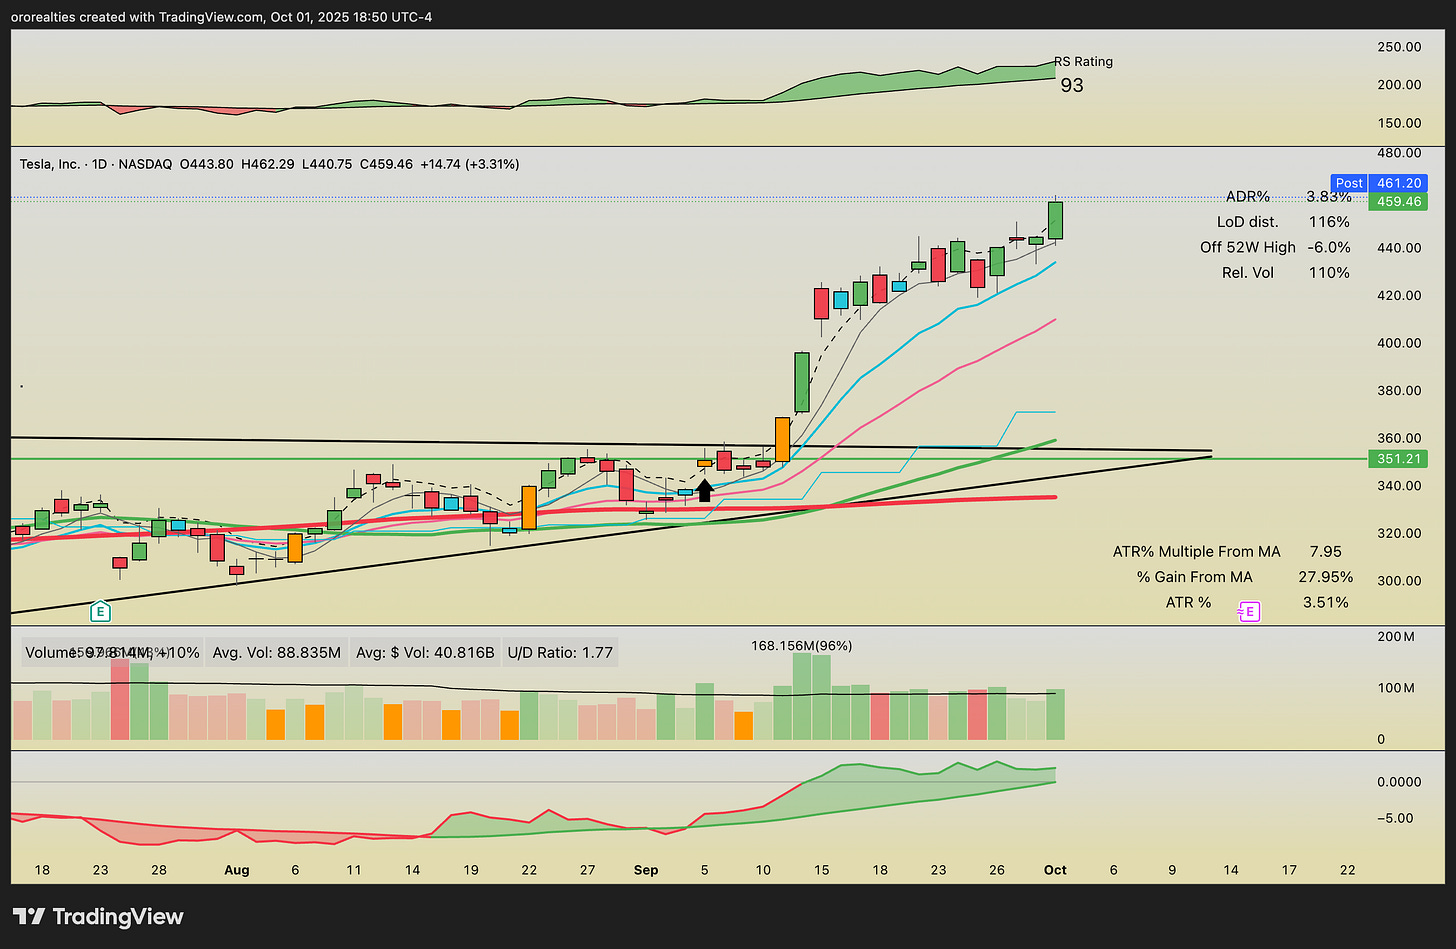Click the purple E earnings marker
This screenshot has width=1456, height=949.
point(1248,611)
